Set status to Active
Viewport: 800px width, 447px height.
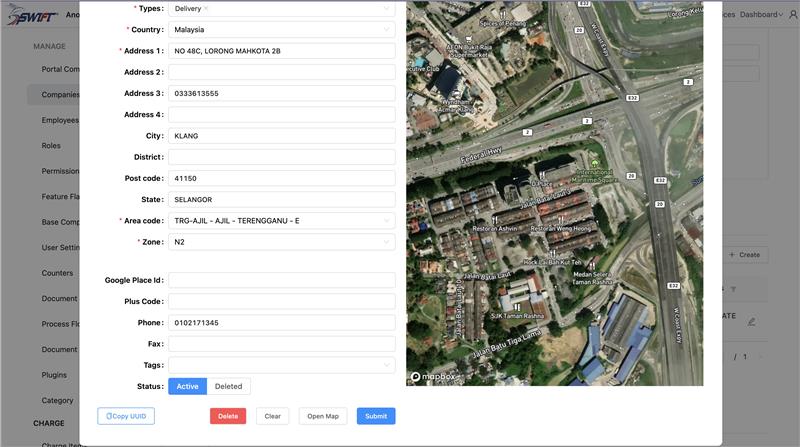[187, 386]
